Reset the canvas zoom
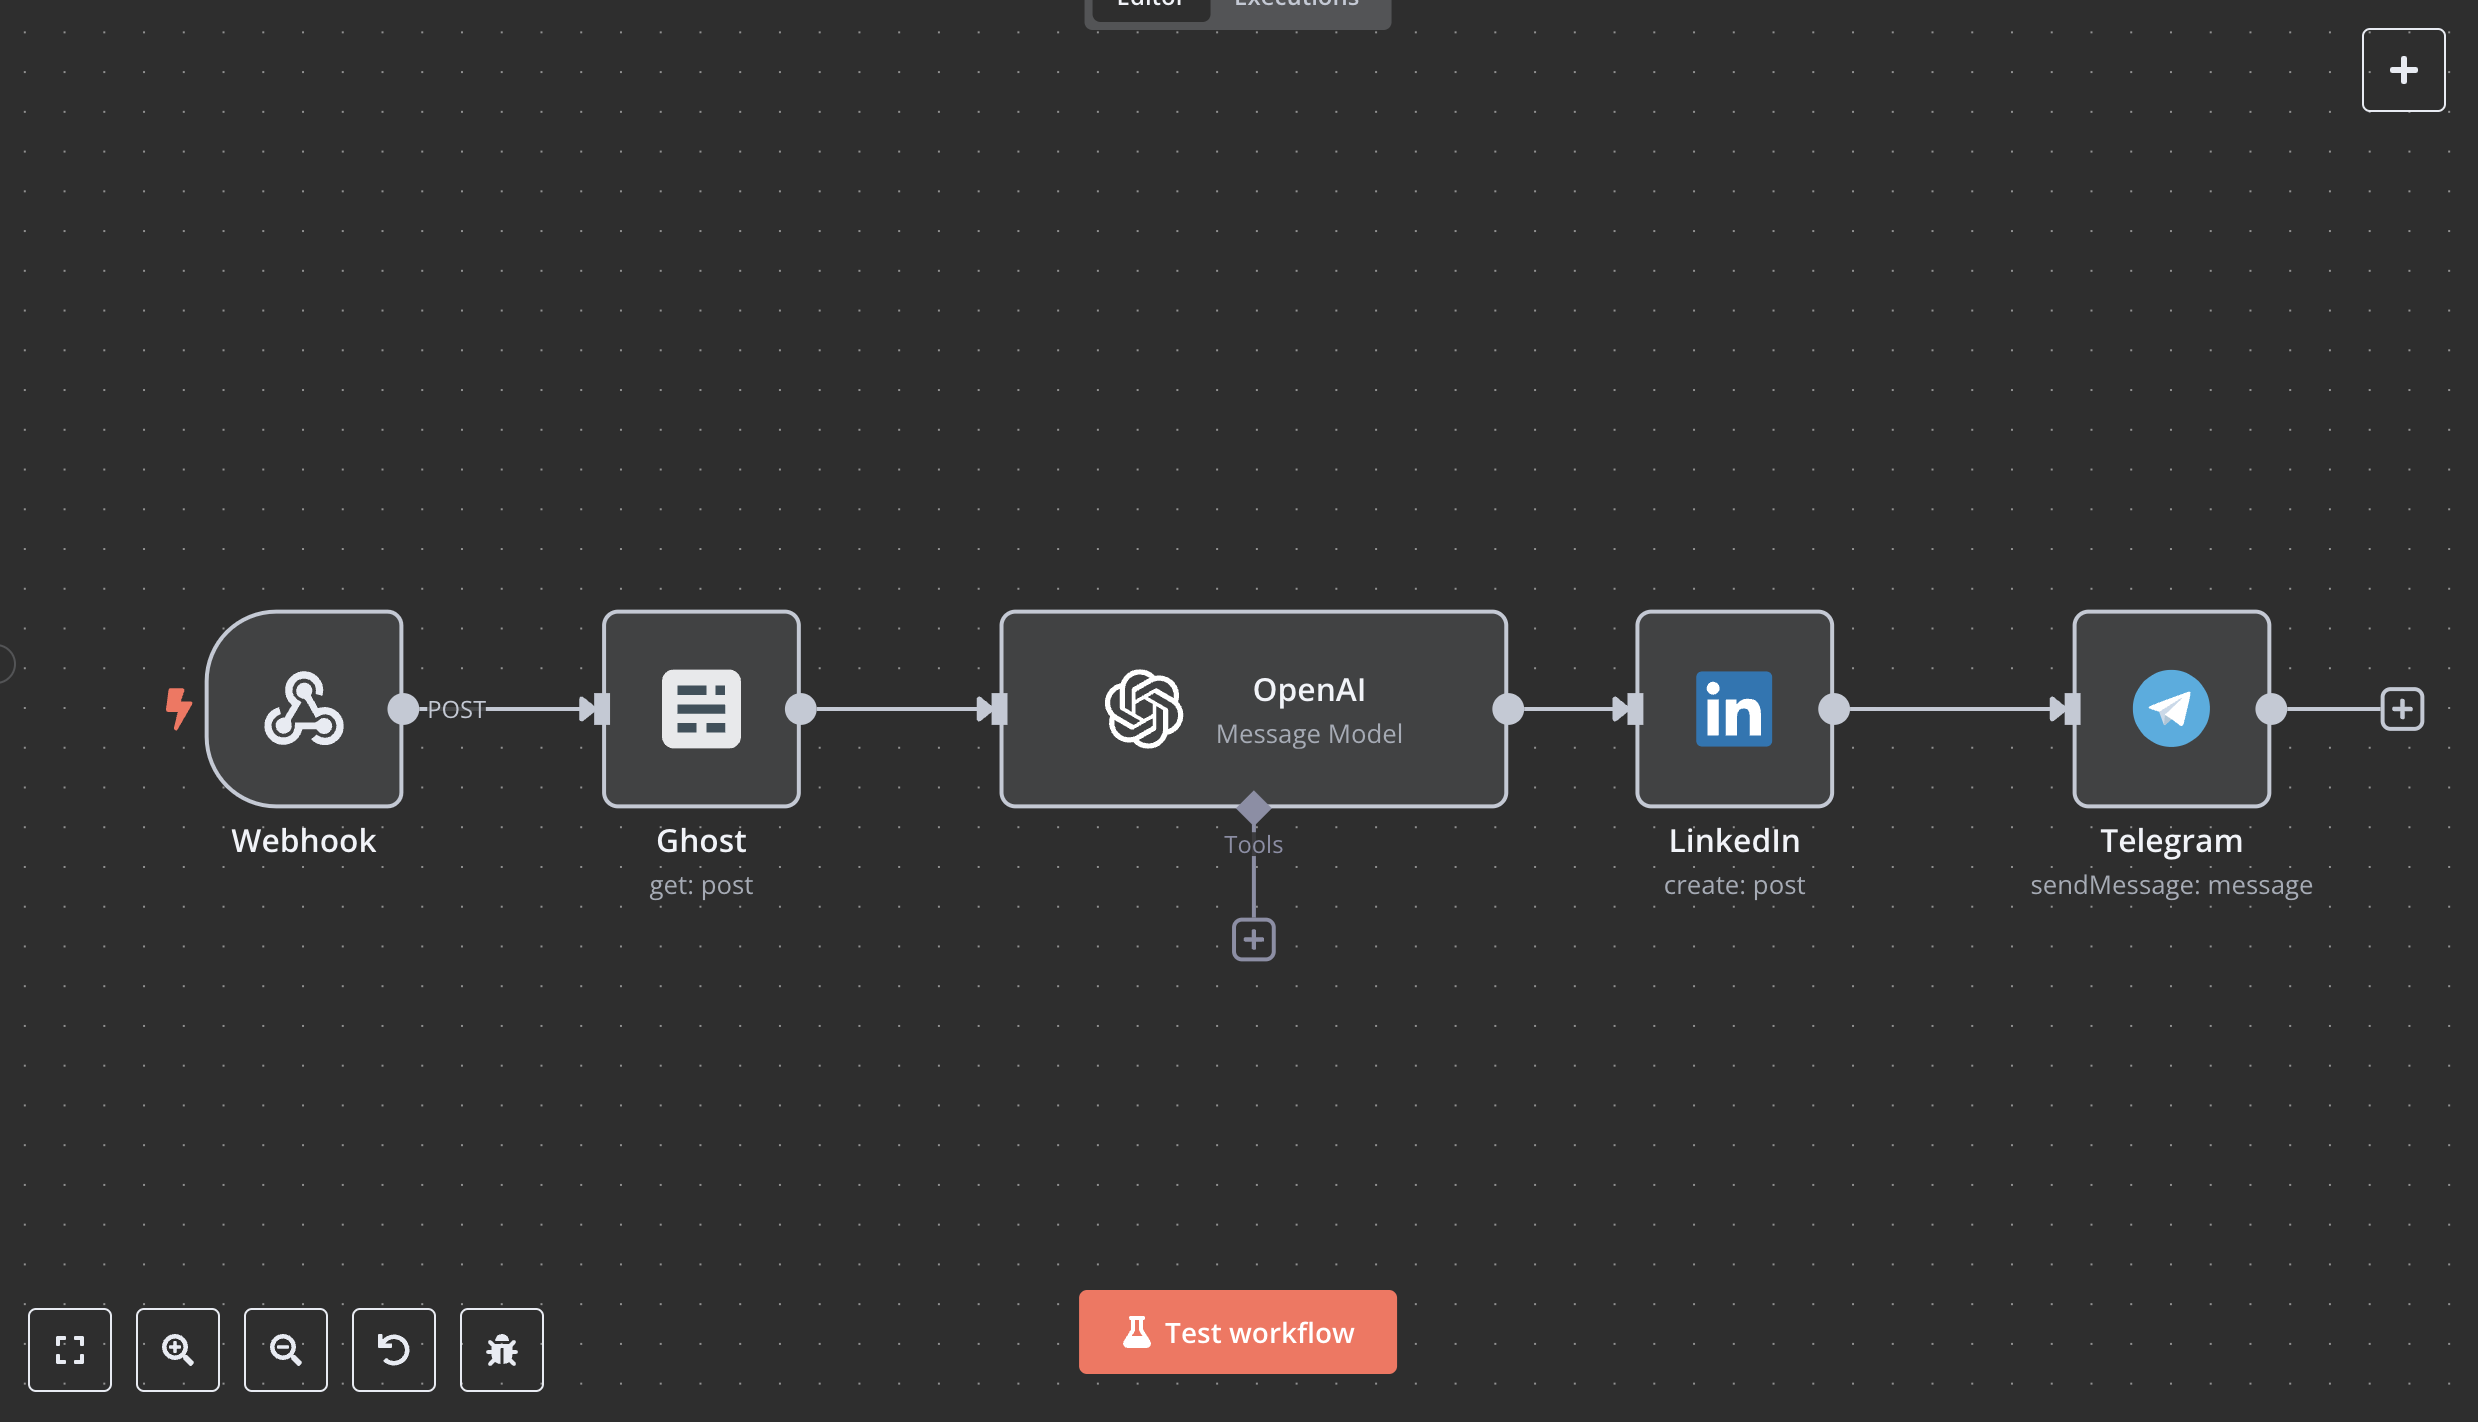This screenshot has width=2478, height=1422. (x=394, y=1349)
